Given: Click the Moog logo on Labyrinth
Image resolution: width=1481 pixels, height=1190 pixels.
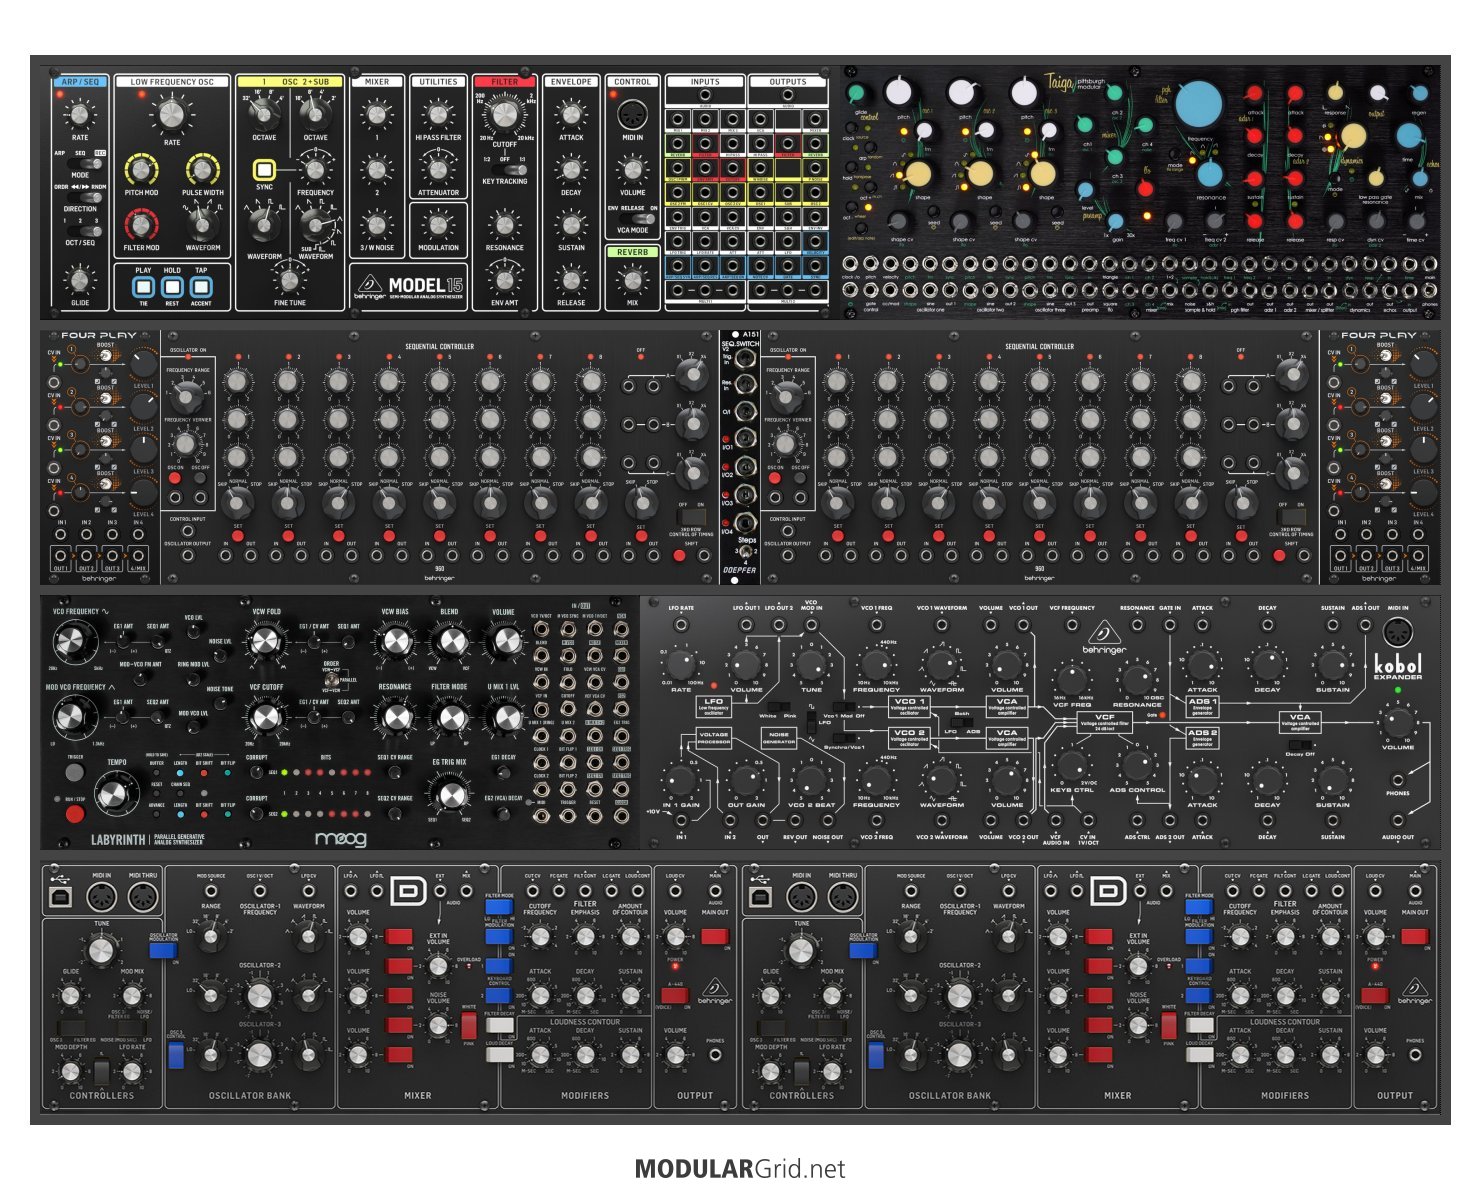Looking at the screenshot, I should point(340,839).
